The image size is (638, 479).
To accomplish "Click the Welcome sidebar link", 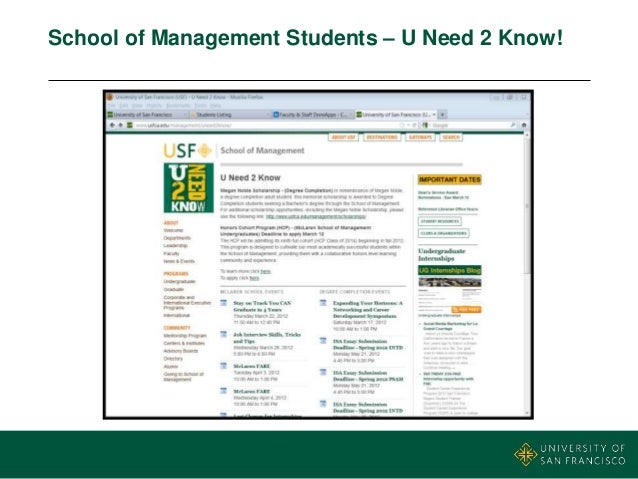I will pyautogui.click(x=173, y=230).
